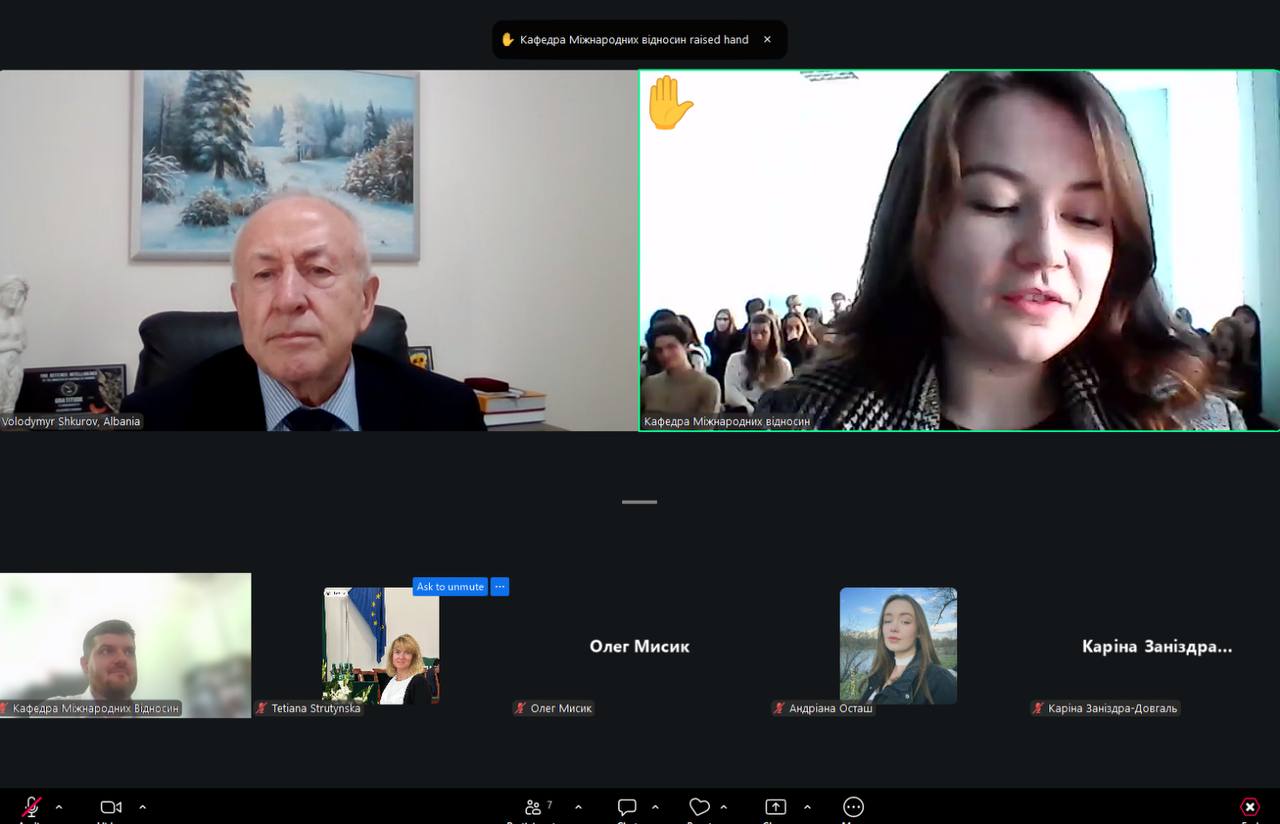
Task: Select Volodymyr Shkurov's video tile
Action: tap(318, 250)
